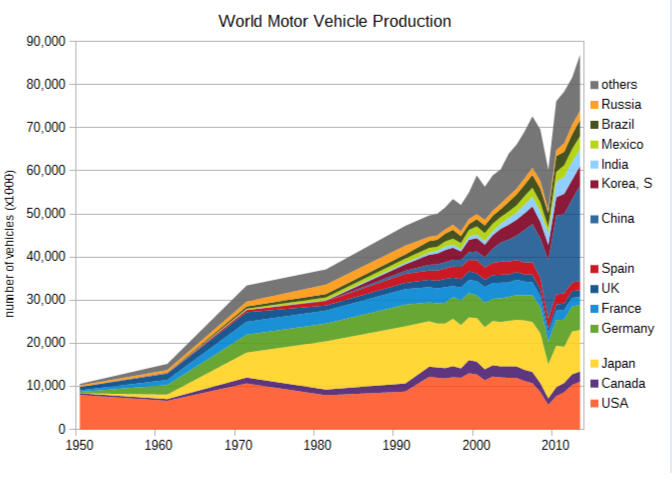The image size is (672, 480).
Task: Click the UK legend label
Action: 610,289
